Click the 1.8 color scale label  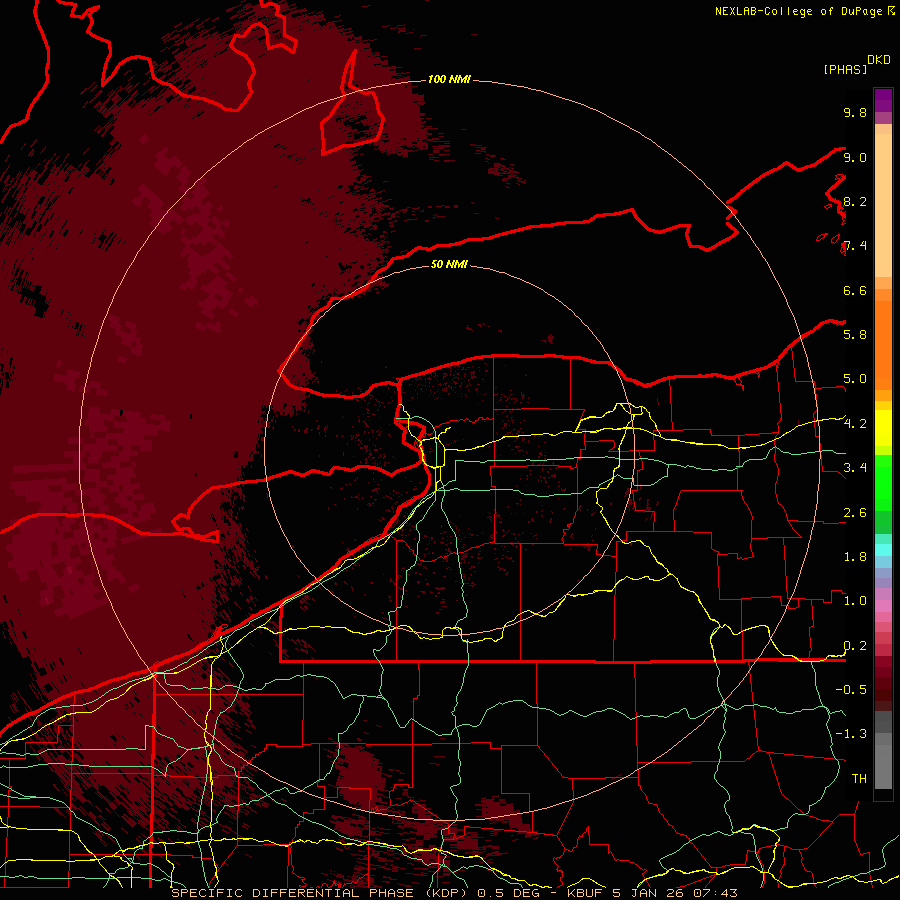(x=855, y=557)
